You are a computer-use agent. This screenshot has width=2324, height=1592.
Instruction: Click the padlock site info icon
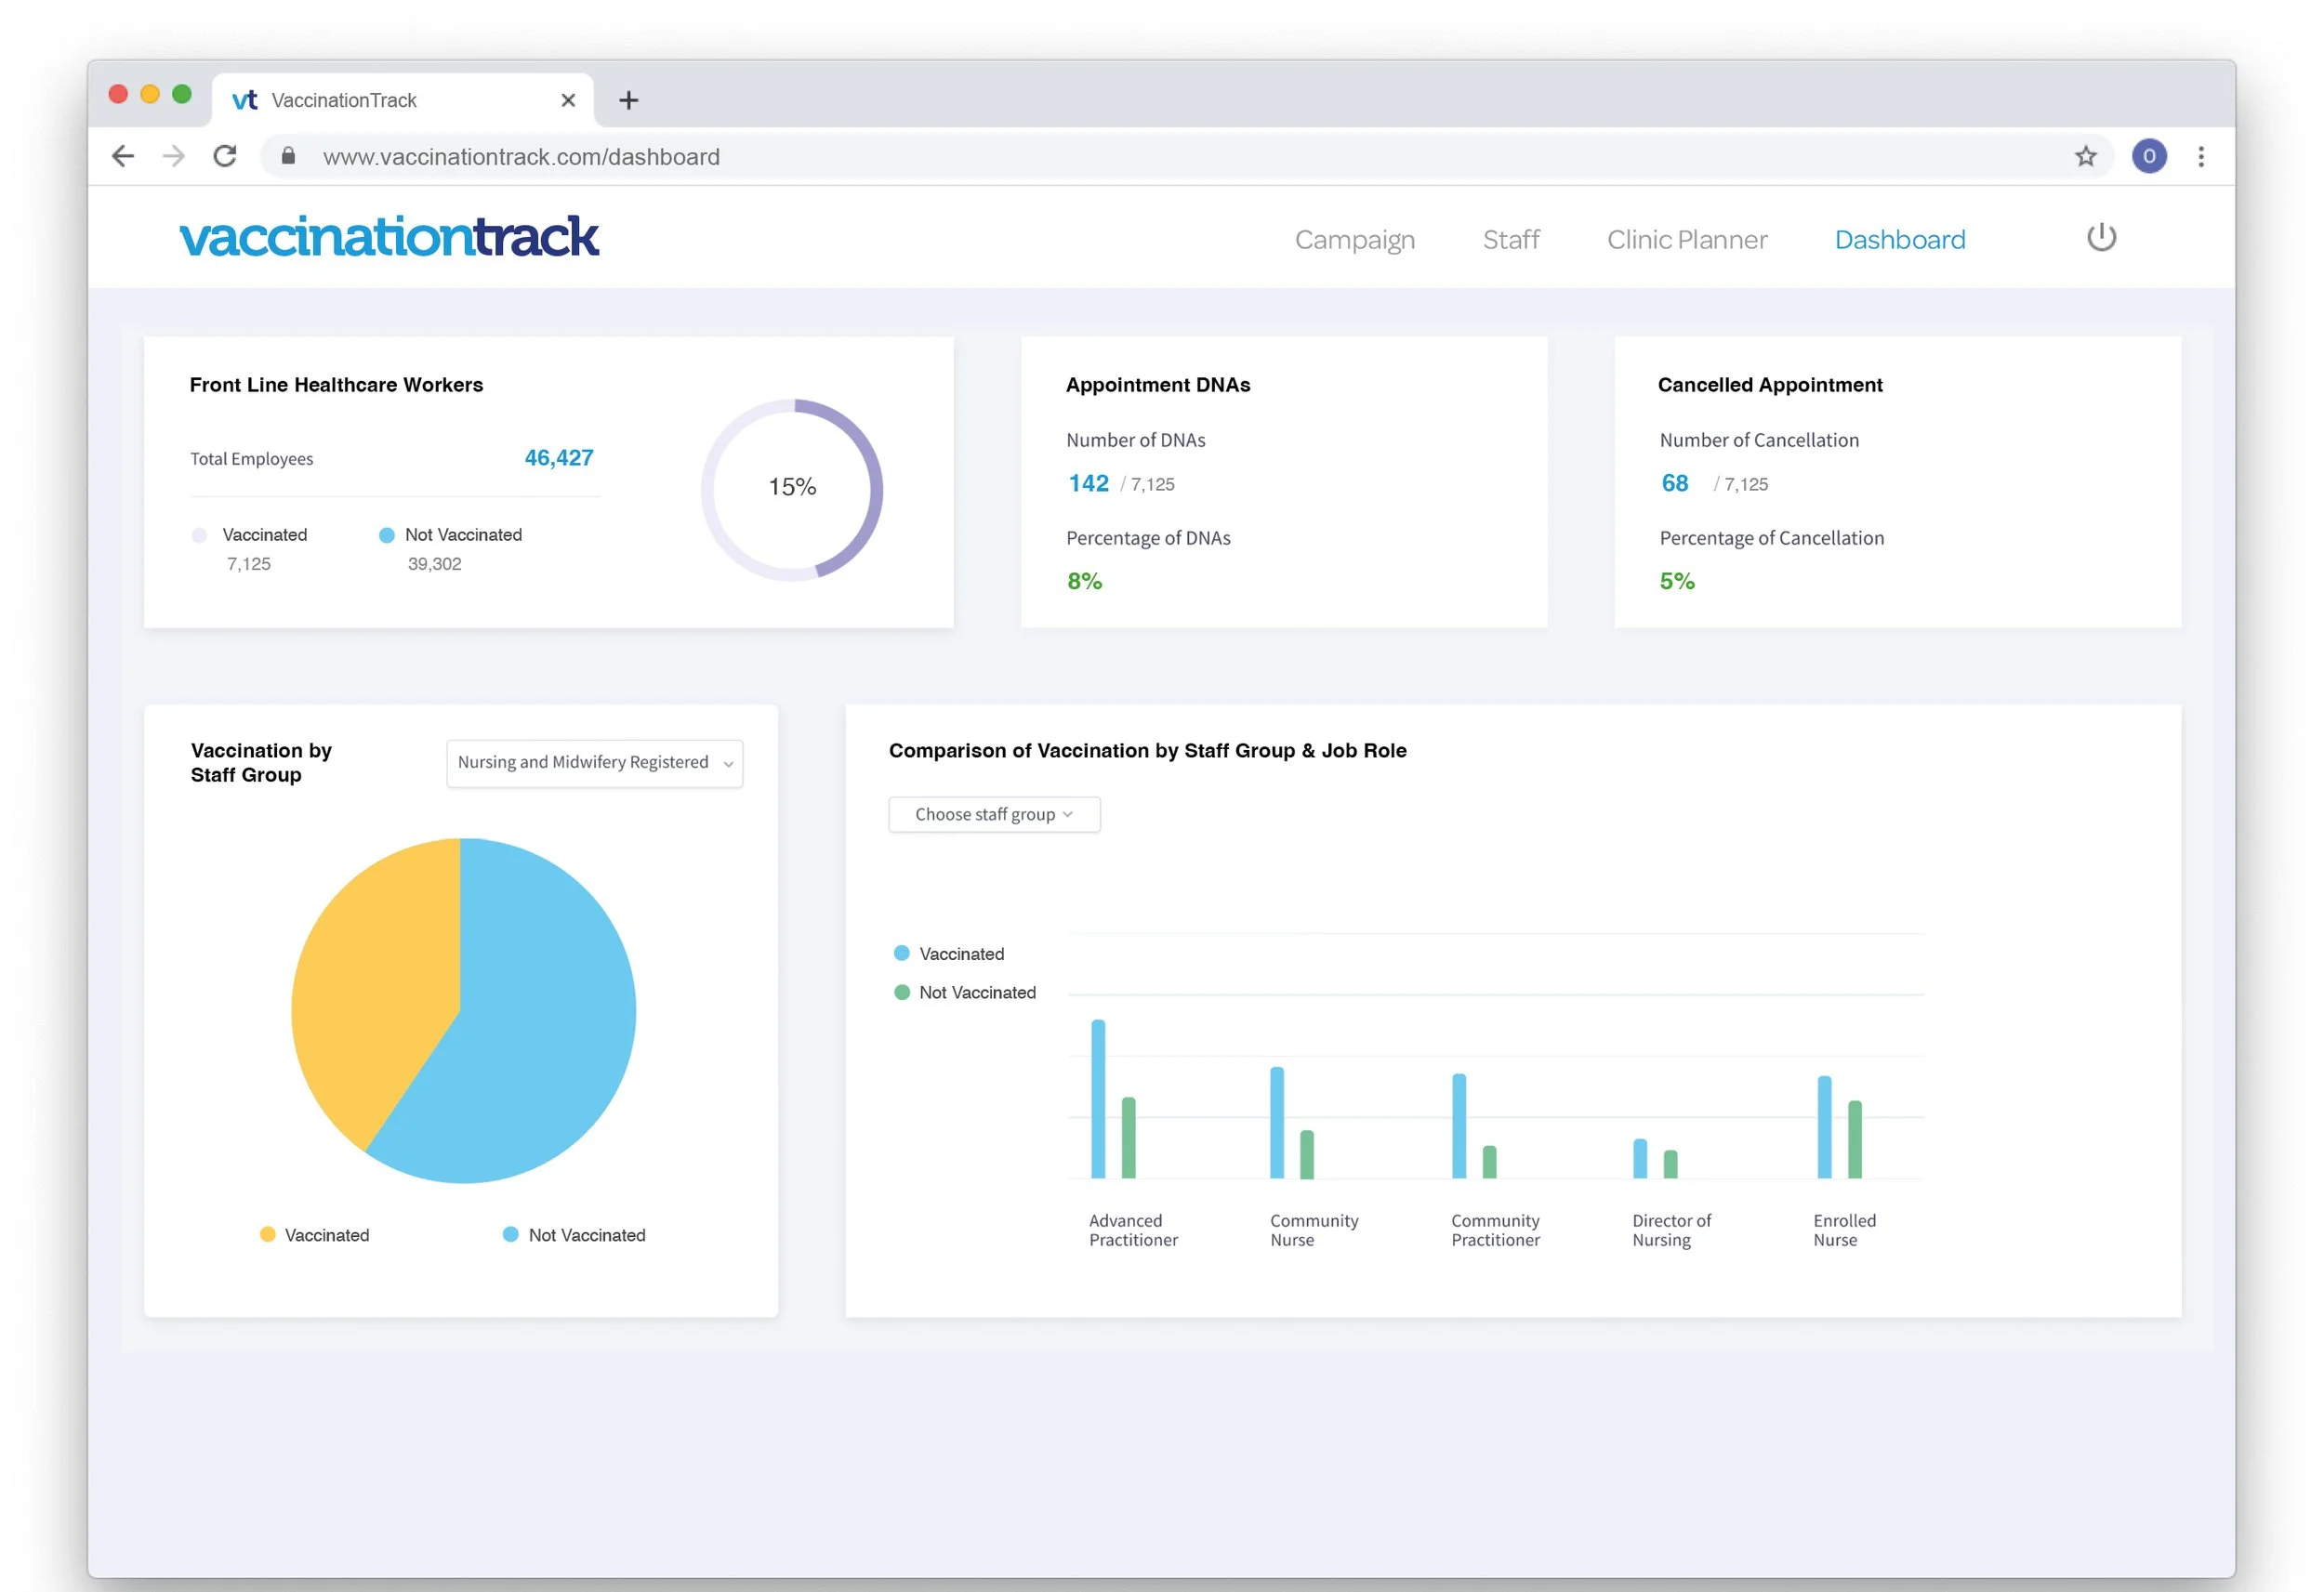pos(289,156)
